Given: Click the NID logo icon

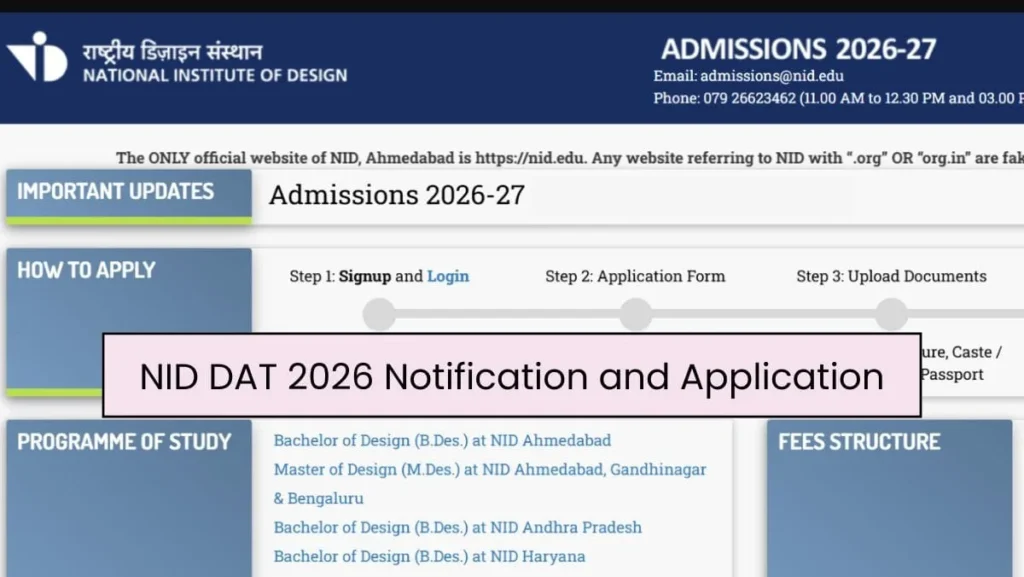Looking at the screenshot, I should 37,57.
